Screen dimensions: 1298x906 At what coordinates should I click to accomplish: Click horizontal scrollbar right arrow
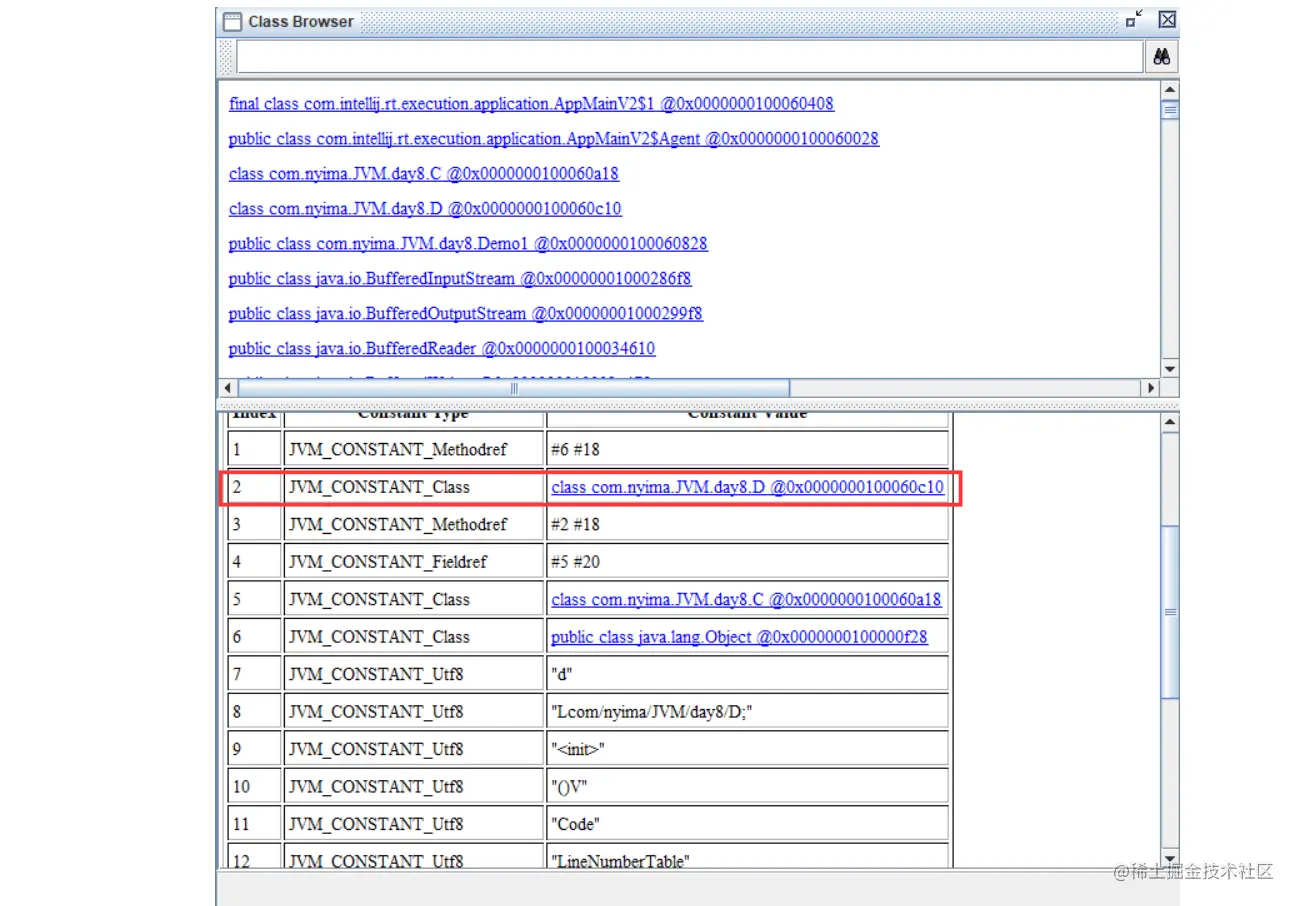click(x=1151, y=388)
